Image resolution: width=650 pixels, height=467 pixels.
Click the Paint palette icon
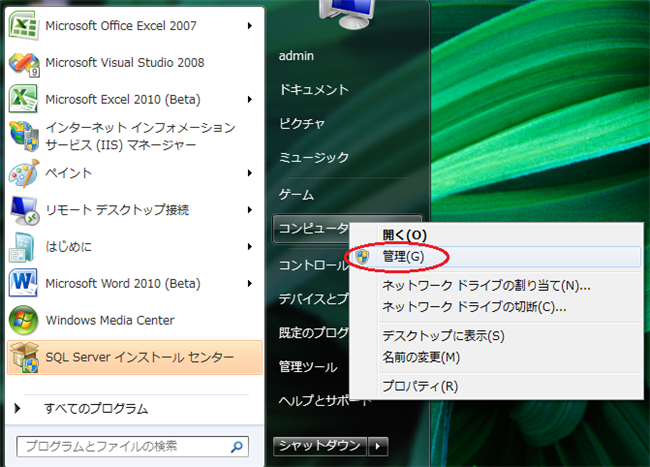click(24, 173)
